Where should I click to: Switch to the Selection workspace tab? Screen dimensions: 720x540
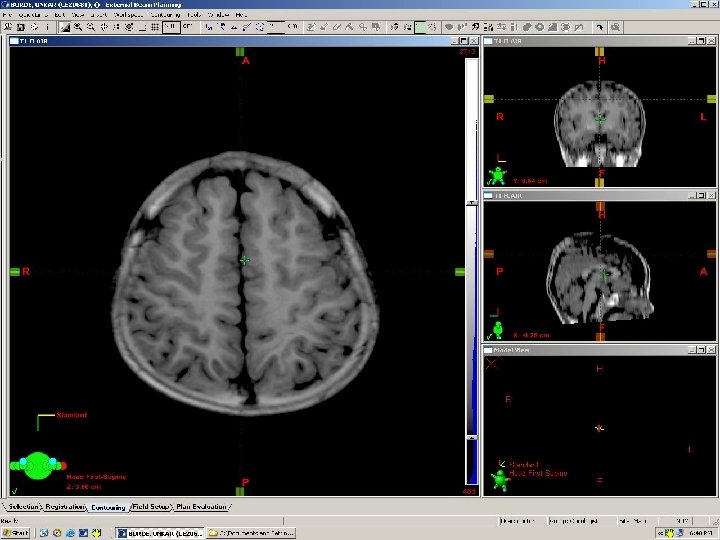tap(23, 506)
